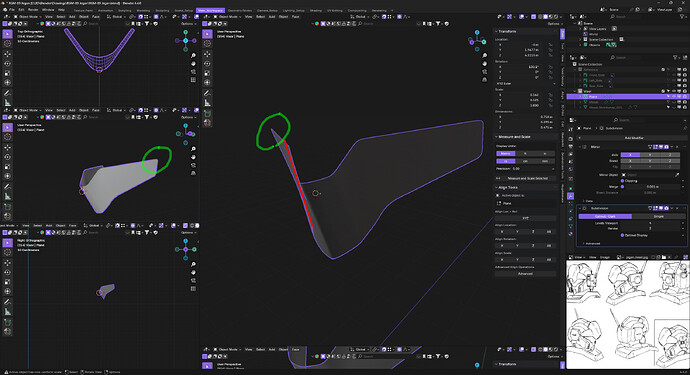Click zoom magnifier icon in top-left viewport

pos(193,55)
